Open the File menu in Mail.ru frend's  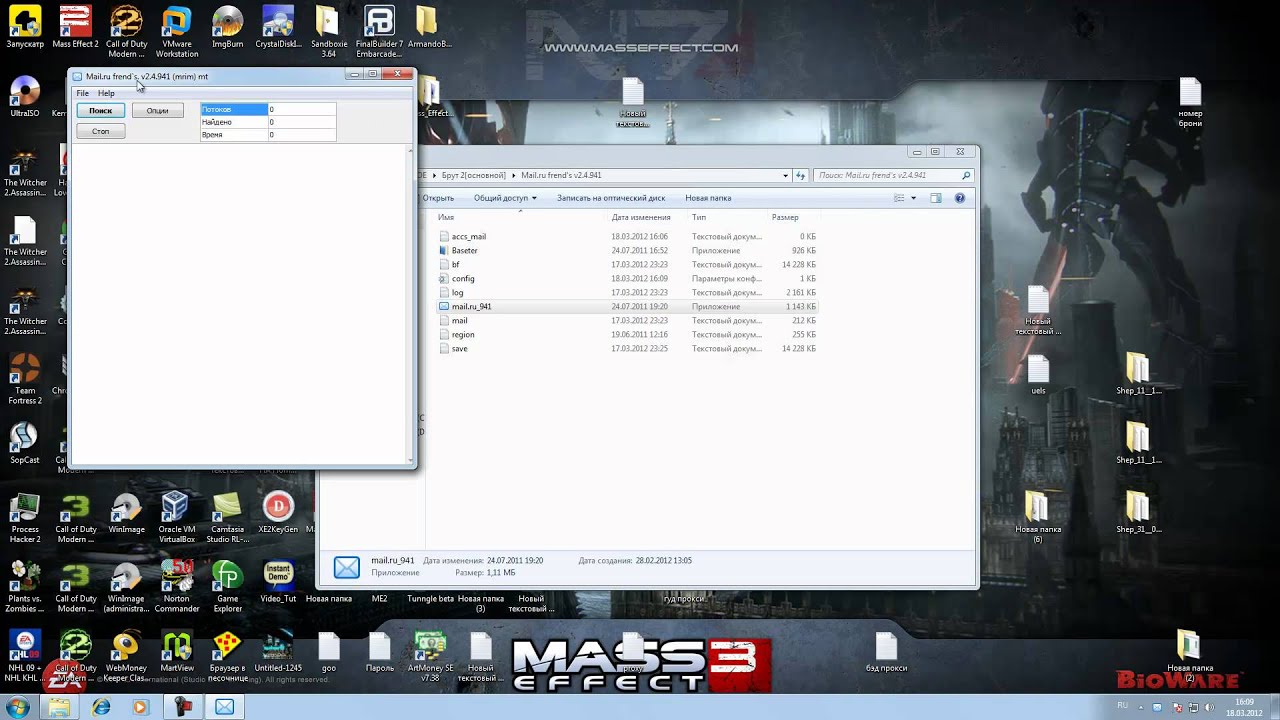(x=83, y=93)
